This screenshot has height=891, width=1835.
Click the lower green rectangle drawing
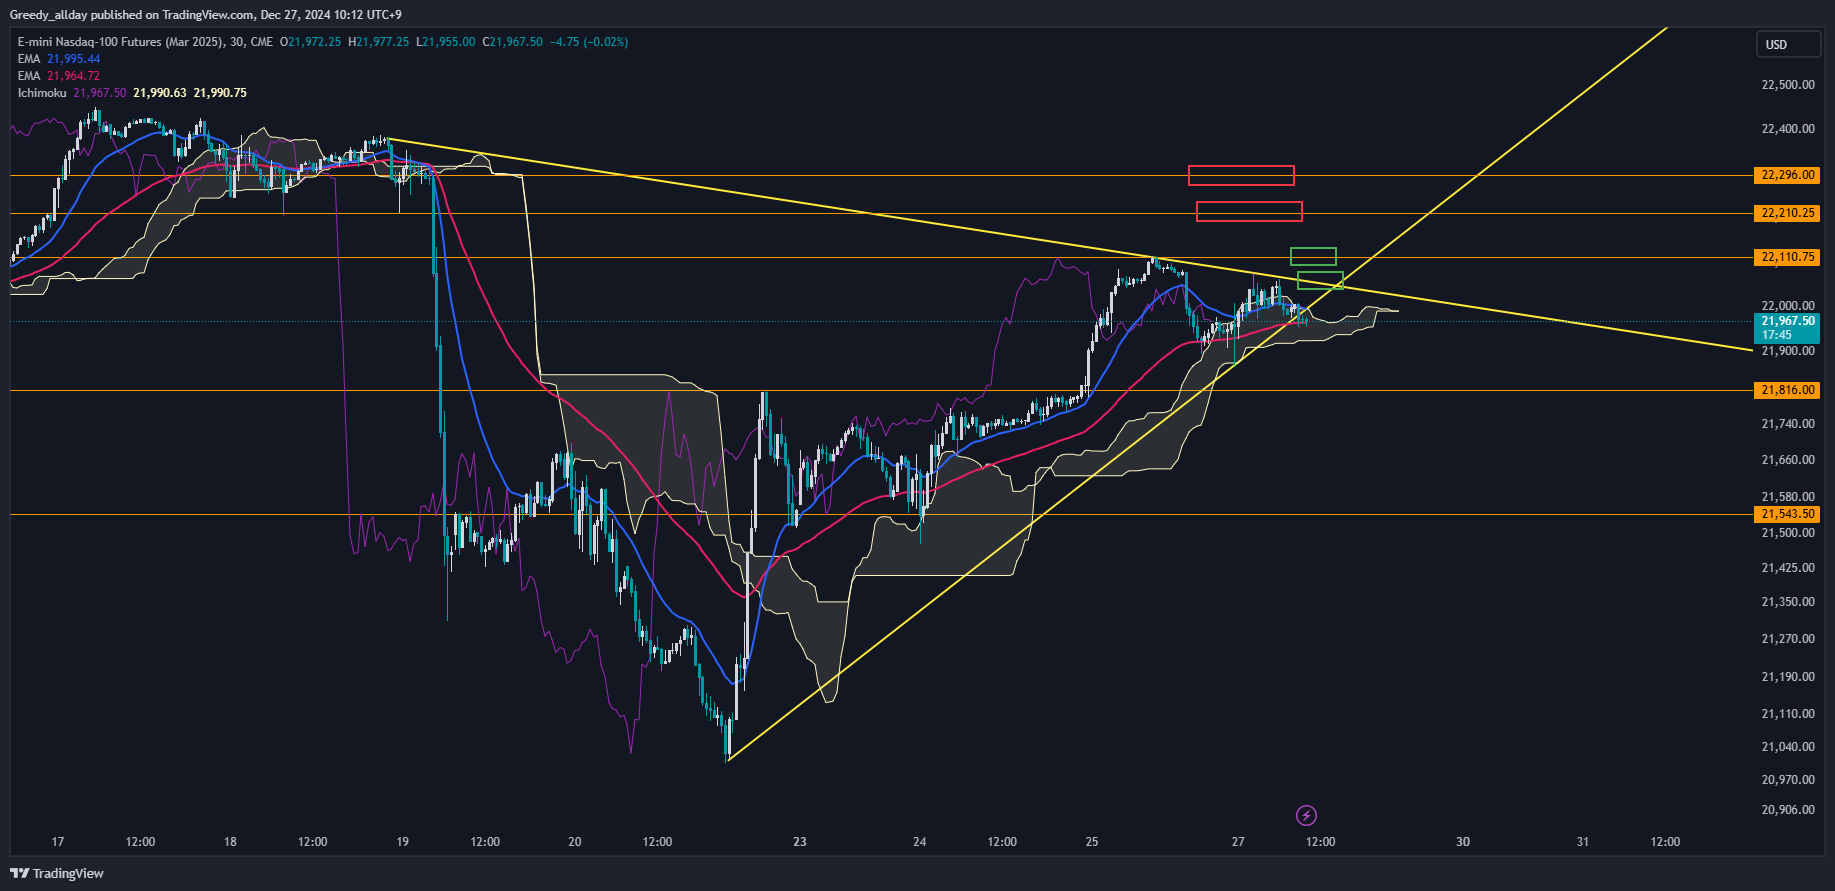[1320, 280]
